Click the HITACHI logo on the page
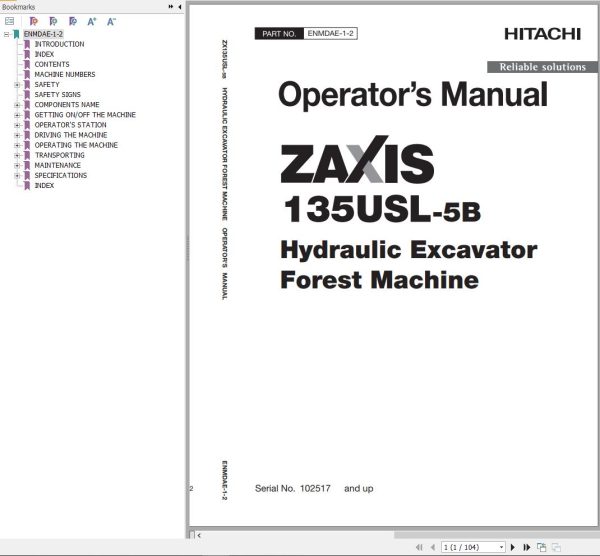 pyautogui.click(x=543, y=34)
